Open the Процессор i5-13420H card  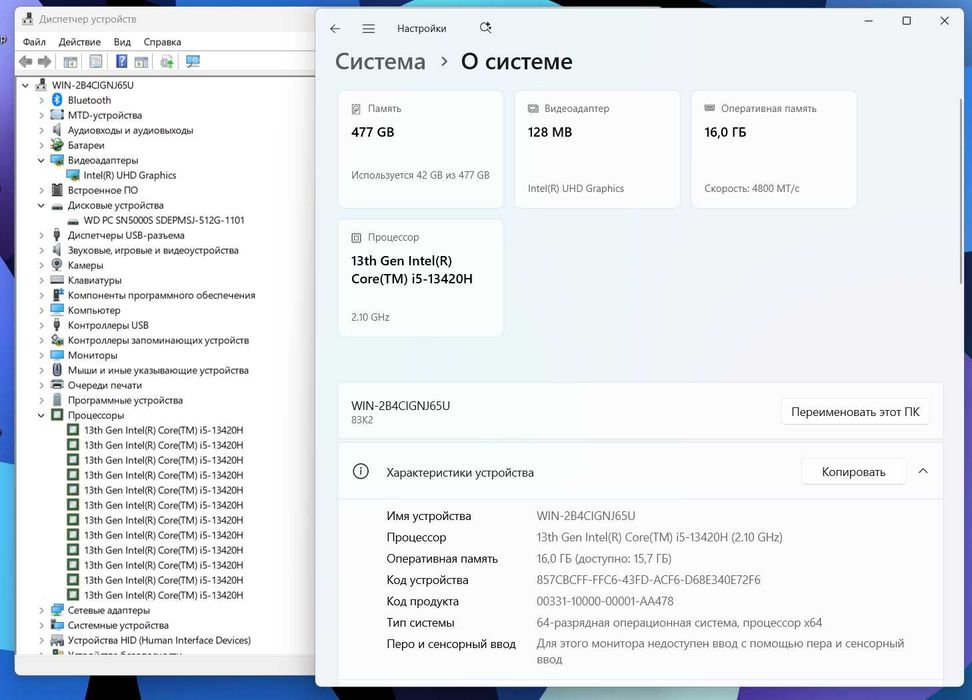coord(420,278)
